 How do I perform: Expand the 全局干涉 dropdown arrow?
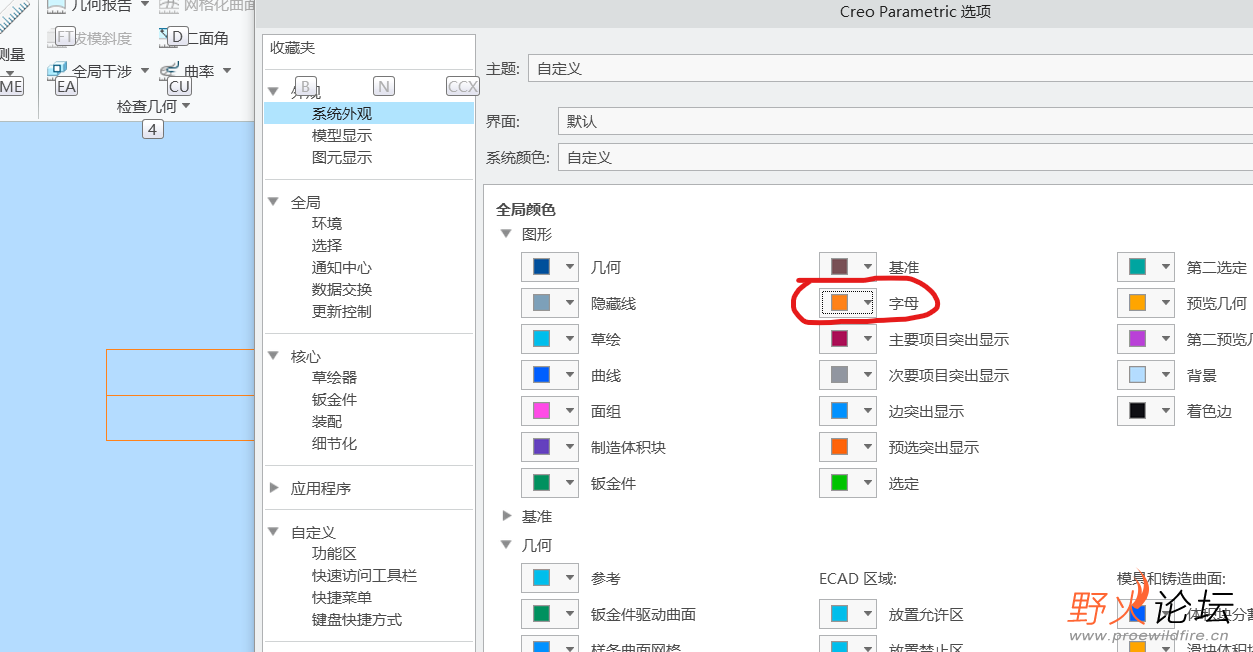[x=145, y=70]
